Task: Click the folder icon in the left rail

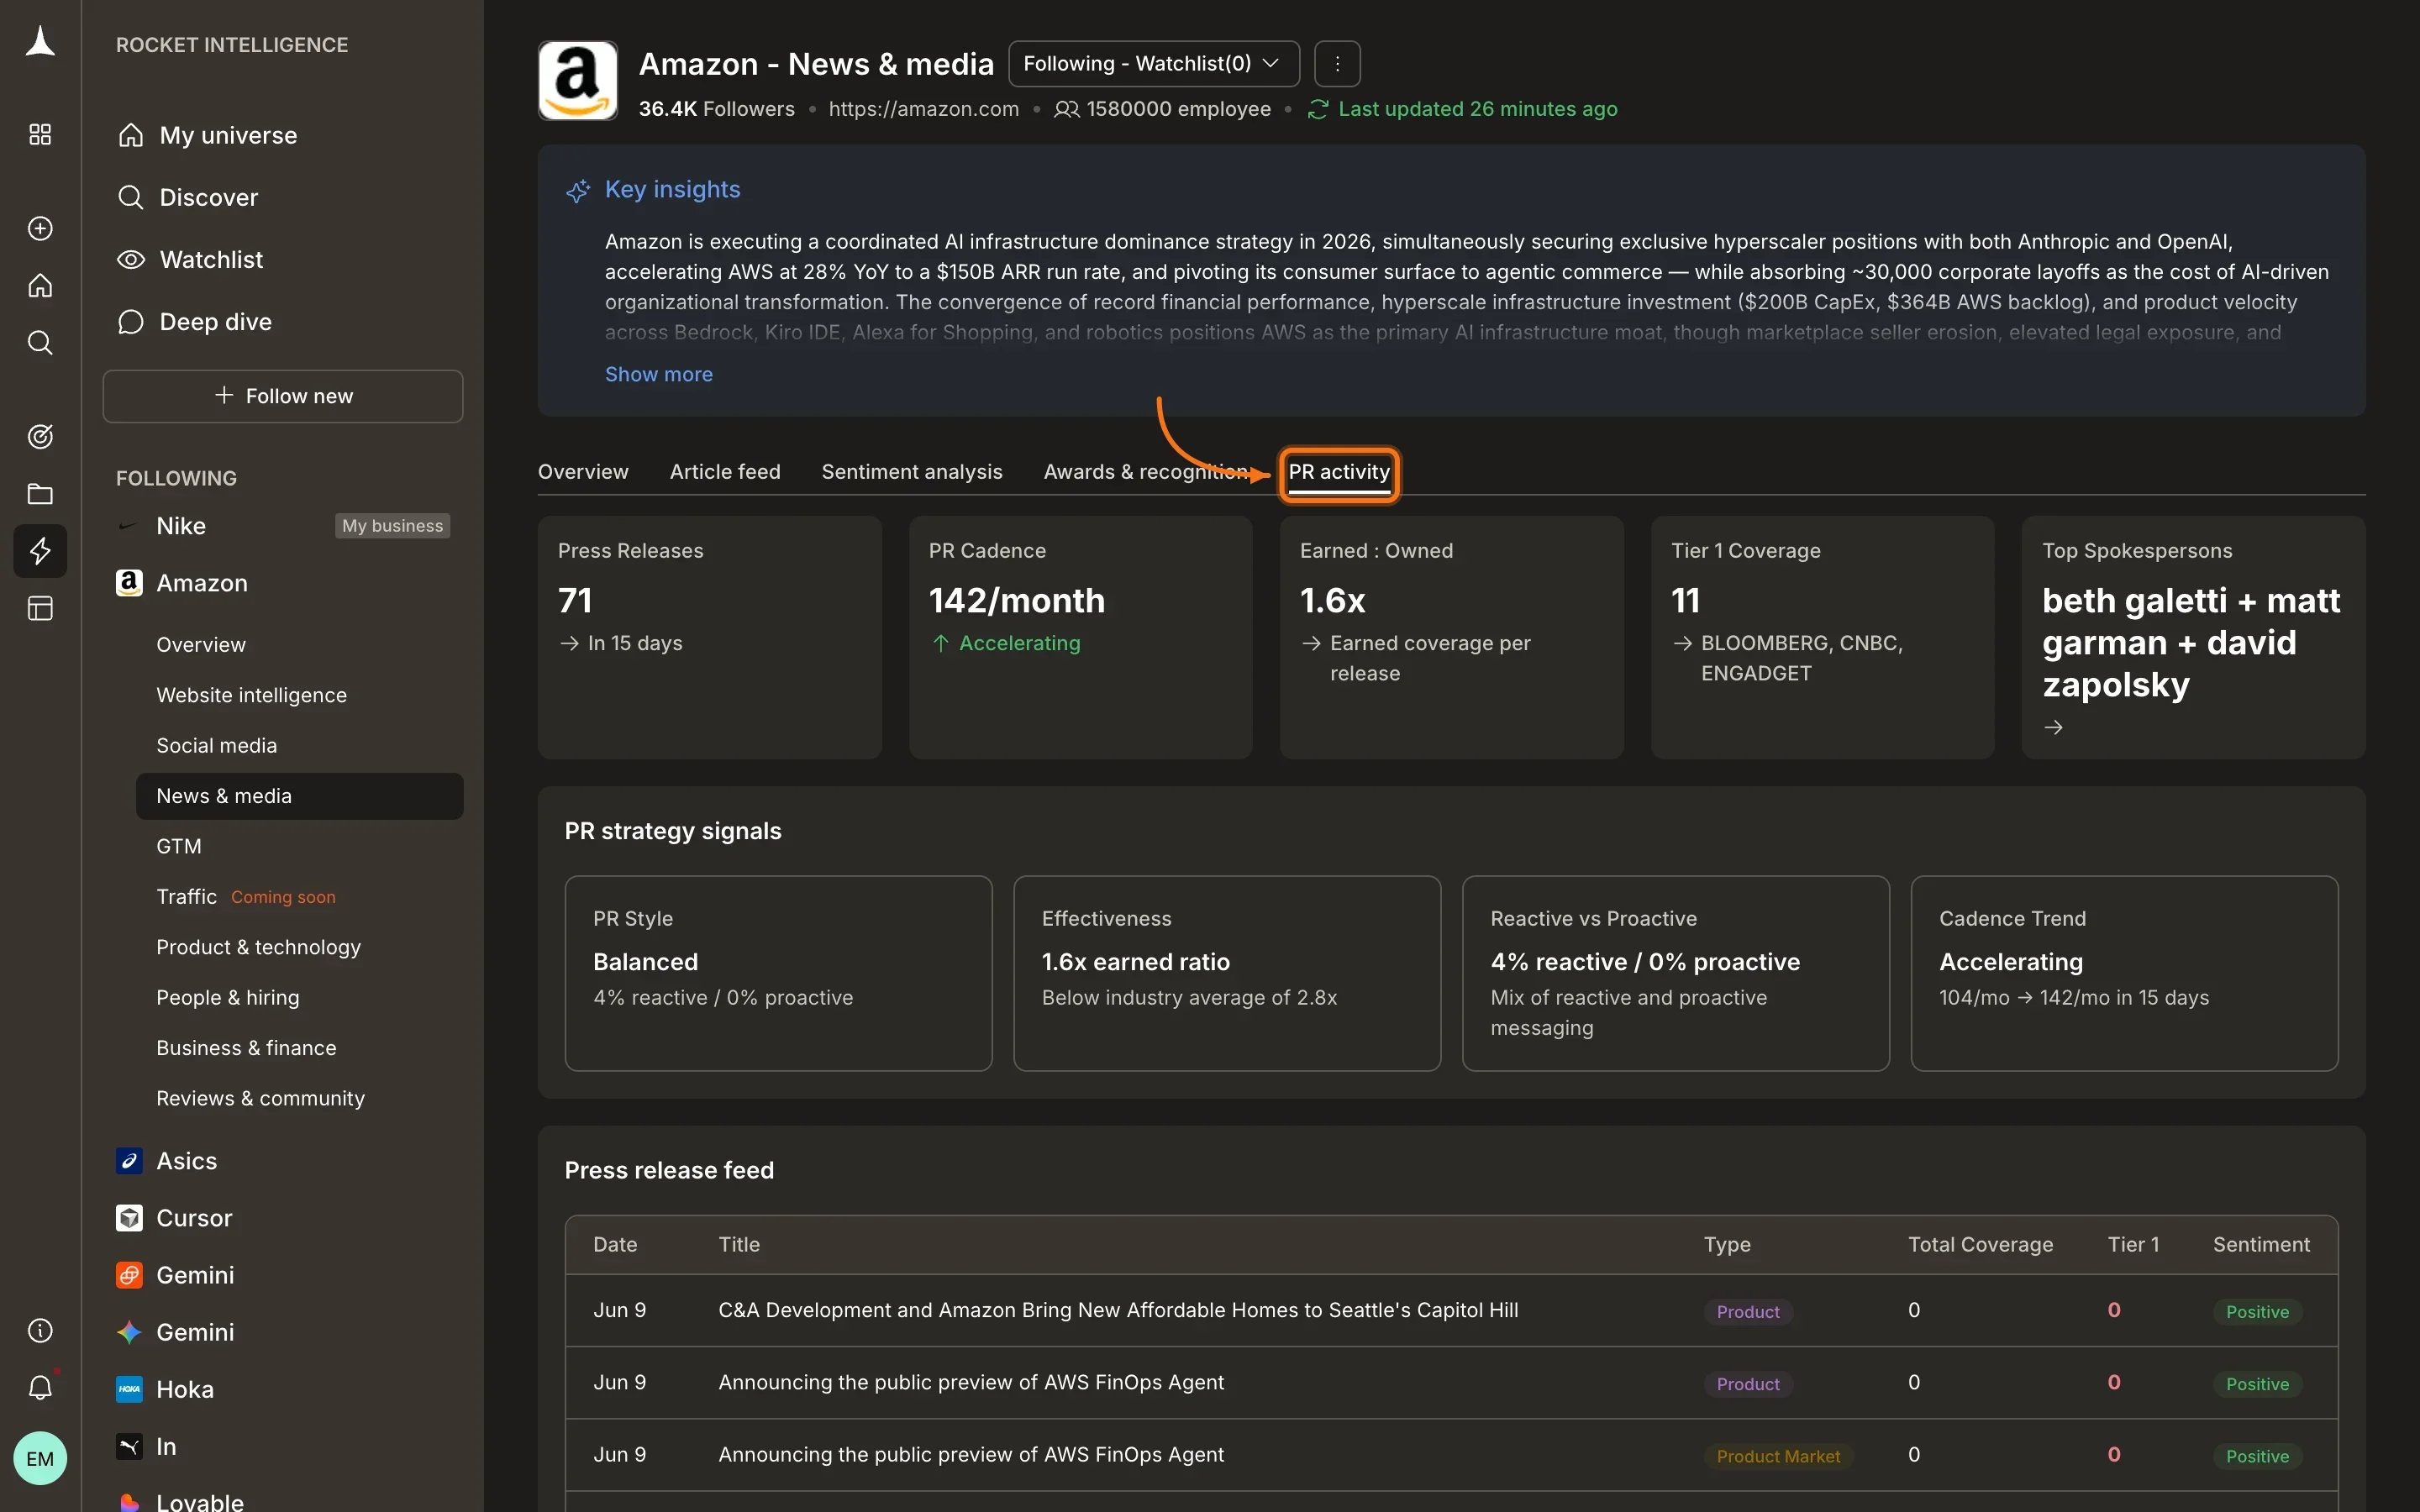Action: [x=40, y=494]
